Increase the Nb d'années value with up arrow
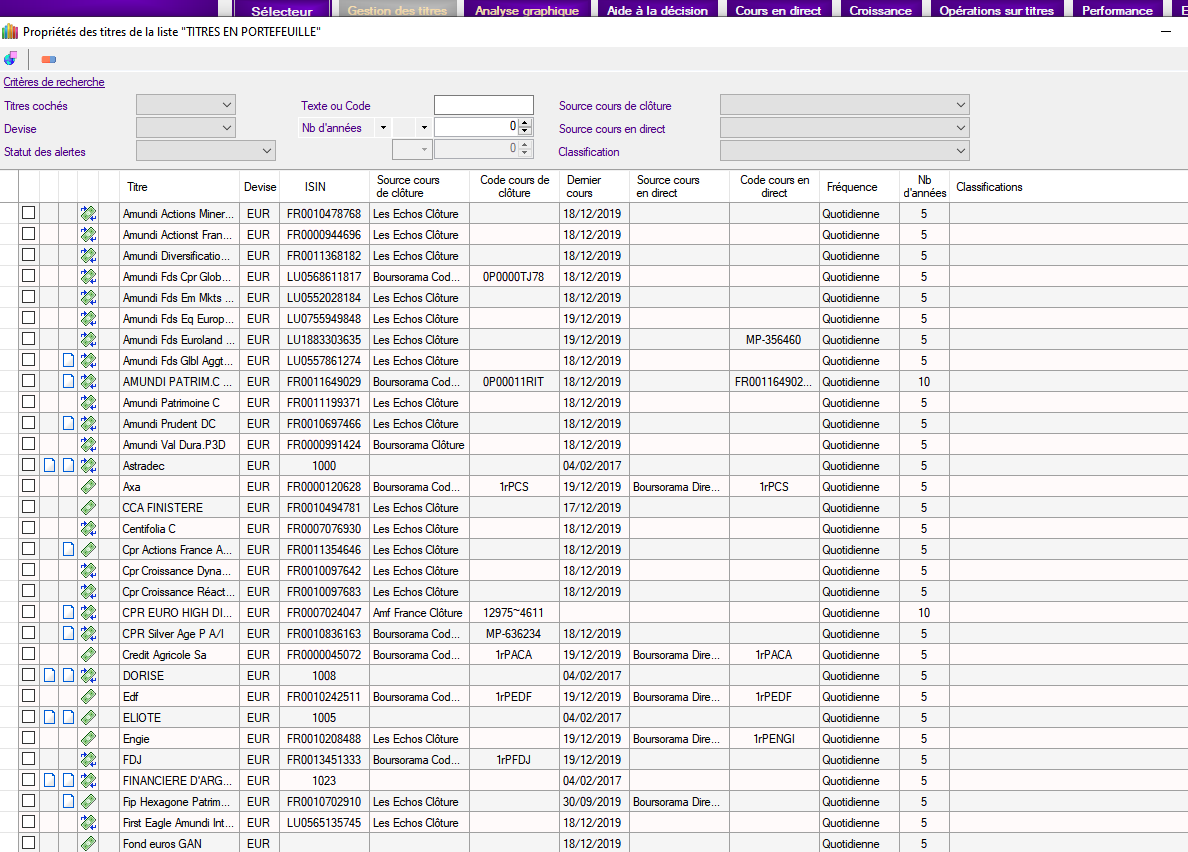This screenshot has height=852, width=1188. (x=525, y=123)
